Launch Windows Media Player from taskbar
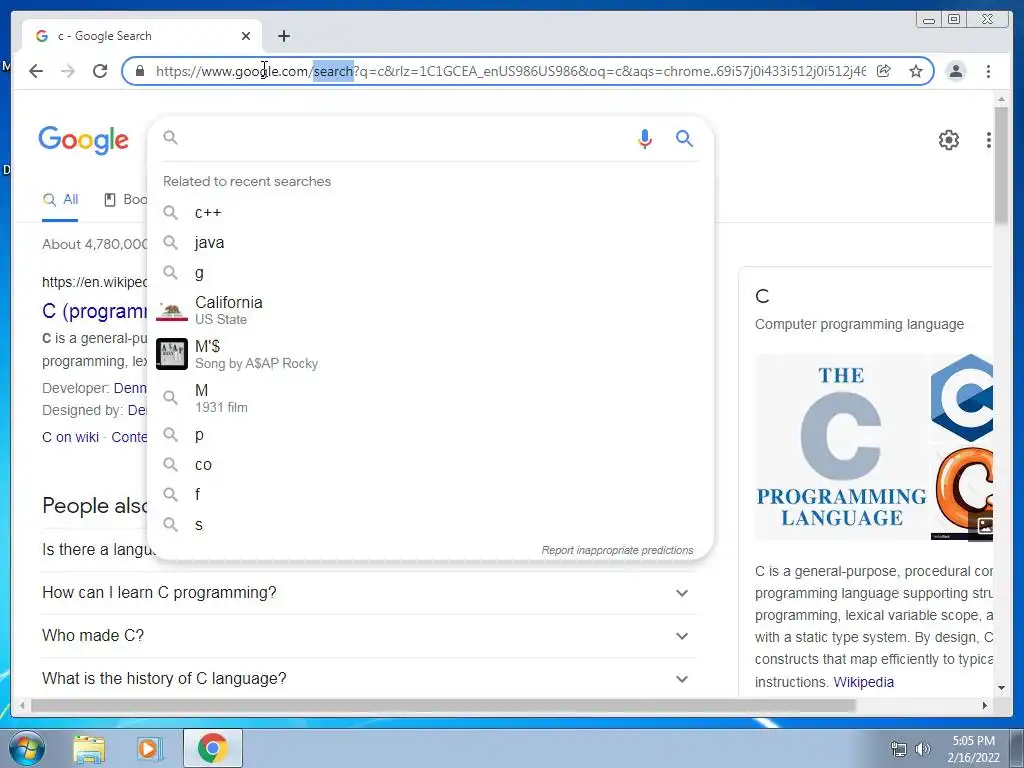Image resolution: width=1024 pixels, height=768 pixels. pyautogui.click(x=150, y=749)
